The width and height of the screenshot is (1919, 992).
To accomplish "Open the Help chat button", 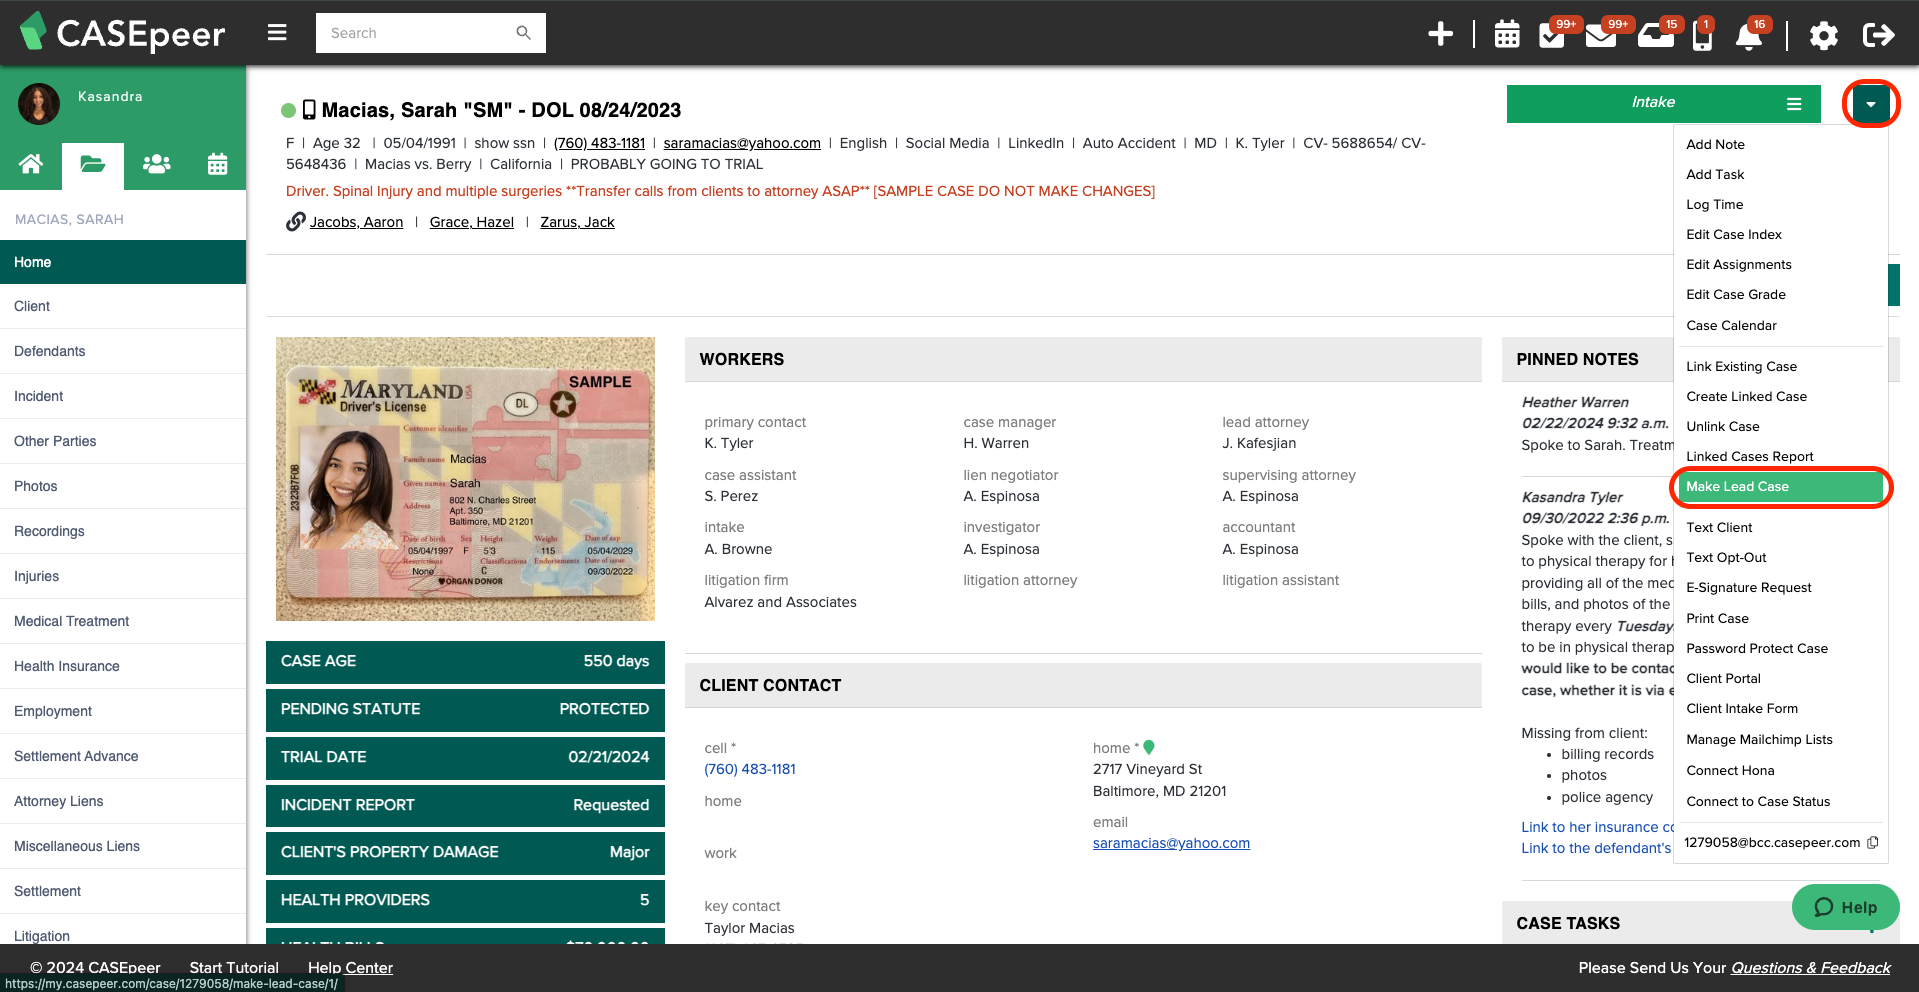I will tap(1845, 907).
